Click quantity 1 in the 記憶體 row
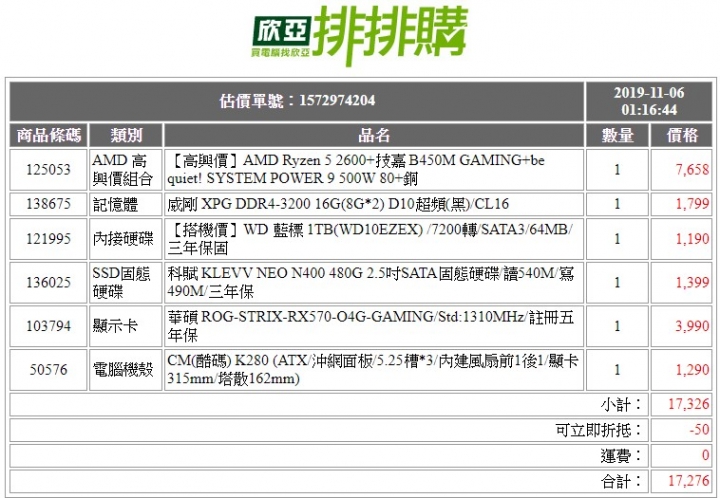 [x=617, y=204]
